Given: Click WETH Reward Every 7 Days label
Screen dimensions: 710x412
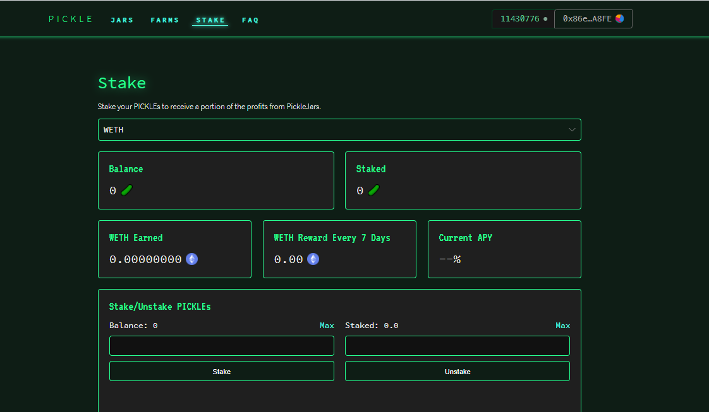Looking at the screenshot, I should click(x=332, y=238).
